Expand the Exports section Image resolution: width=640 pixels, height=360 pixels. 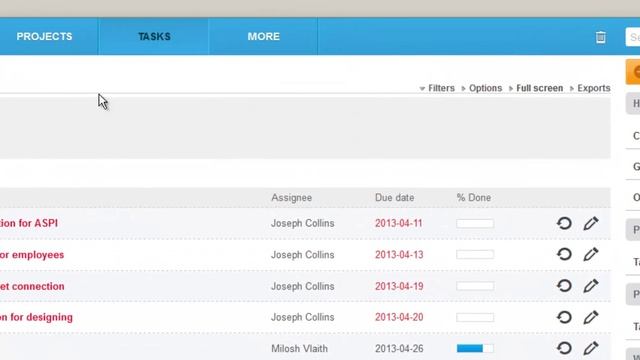tap(590, 88)
